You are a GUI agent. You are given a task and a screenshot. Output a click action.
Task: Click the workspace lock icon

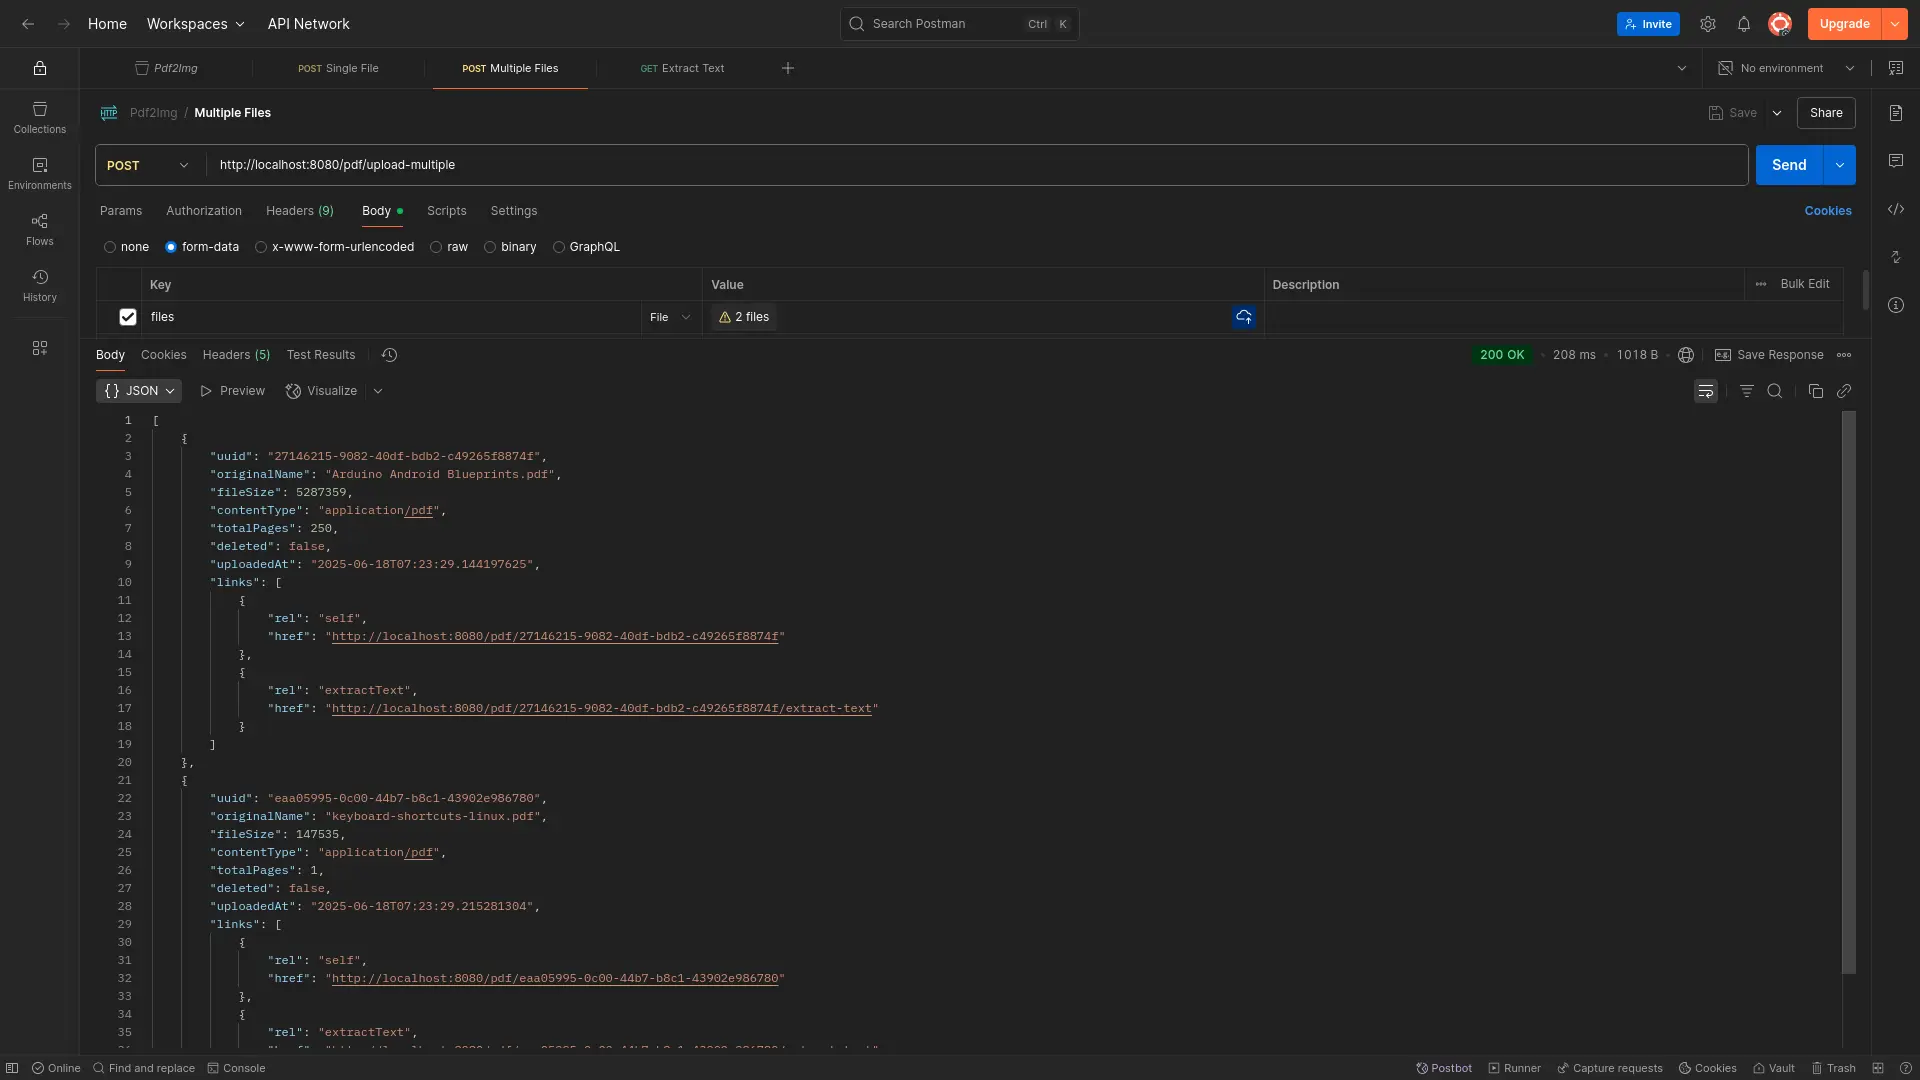coord(40,68)
